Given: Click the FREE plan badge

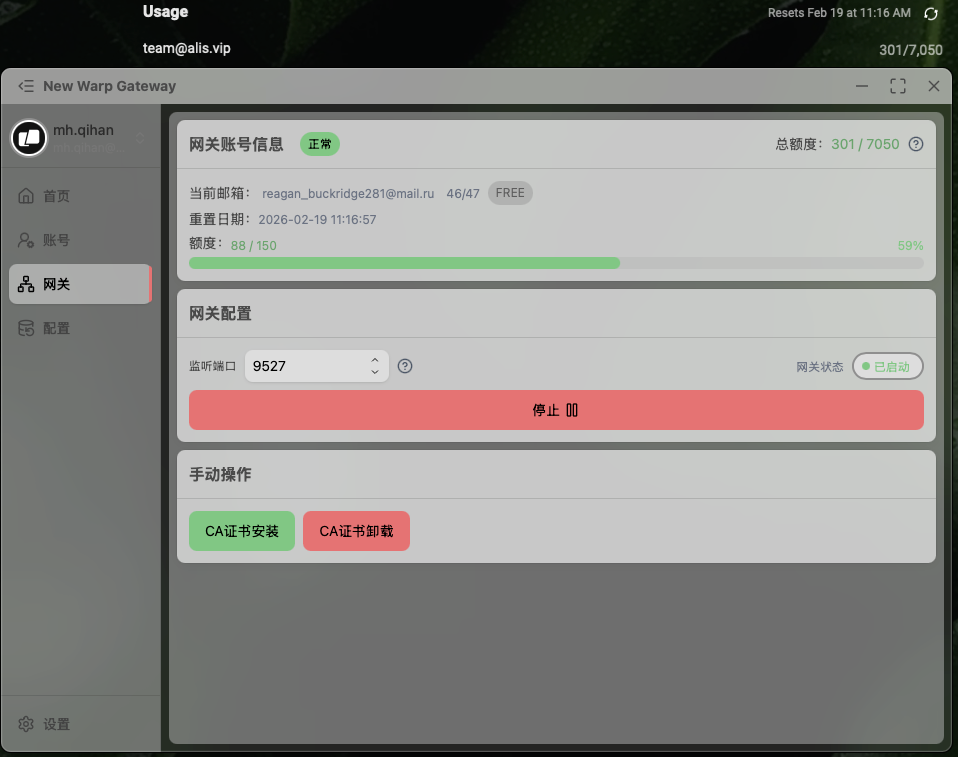Looking at the screenshot, I should (x=510, y=193).
